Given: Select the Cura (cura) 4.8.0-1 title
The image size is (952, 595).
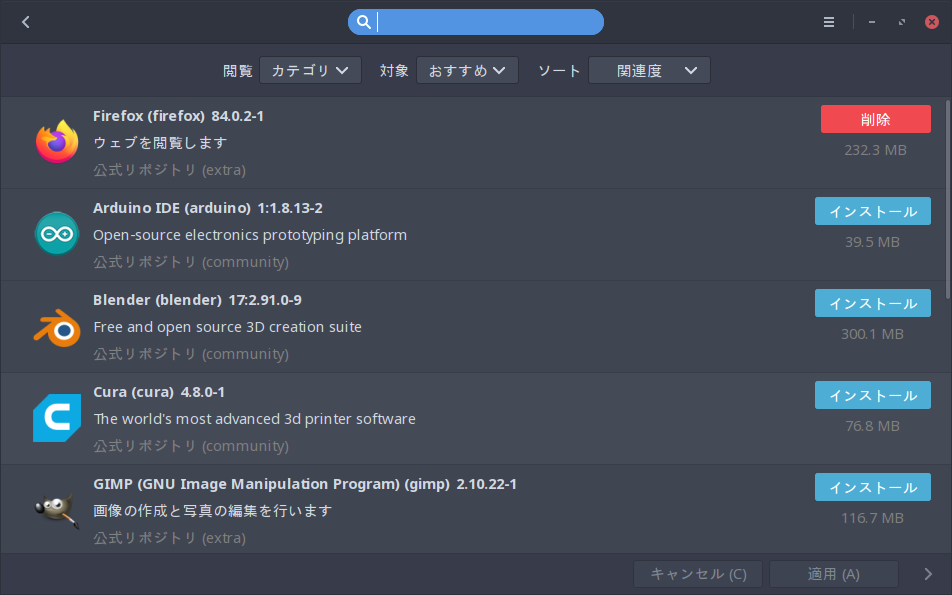Looking at the screenshot, I should (x=159, y=392).
